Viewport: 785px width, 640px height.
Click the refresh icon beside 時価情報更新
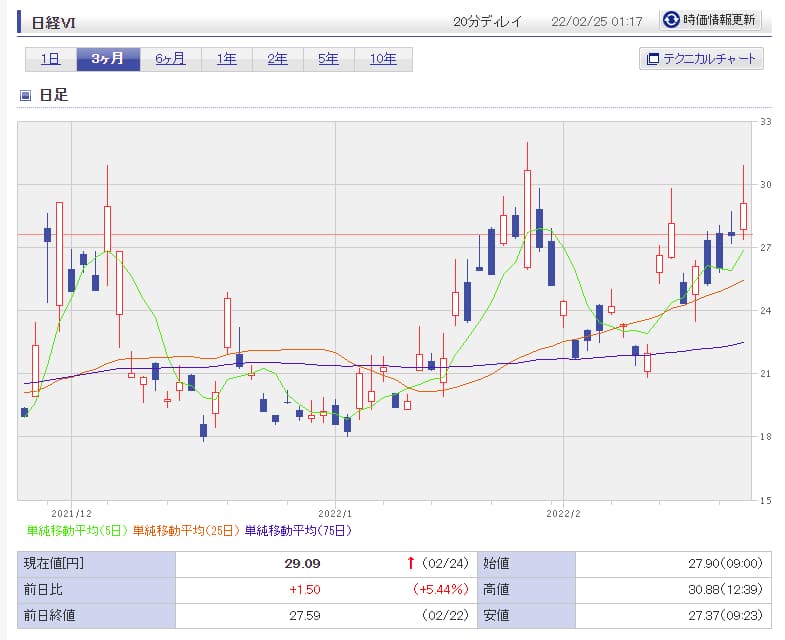click(672, 20)
